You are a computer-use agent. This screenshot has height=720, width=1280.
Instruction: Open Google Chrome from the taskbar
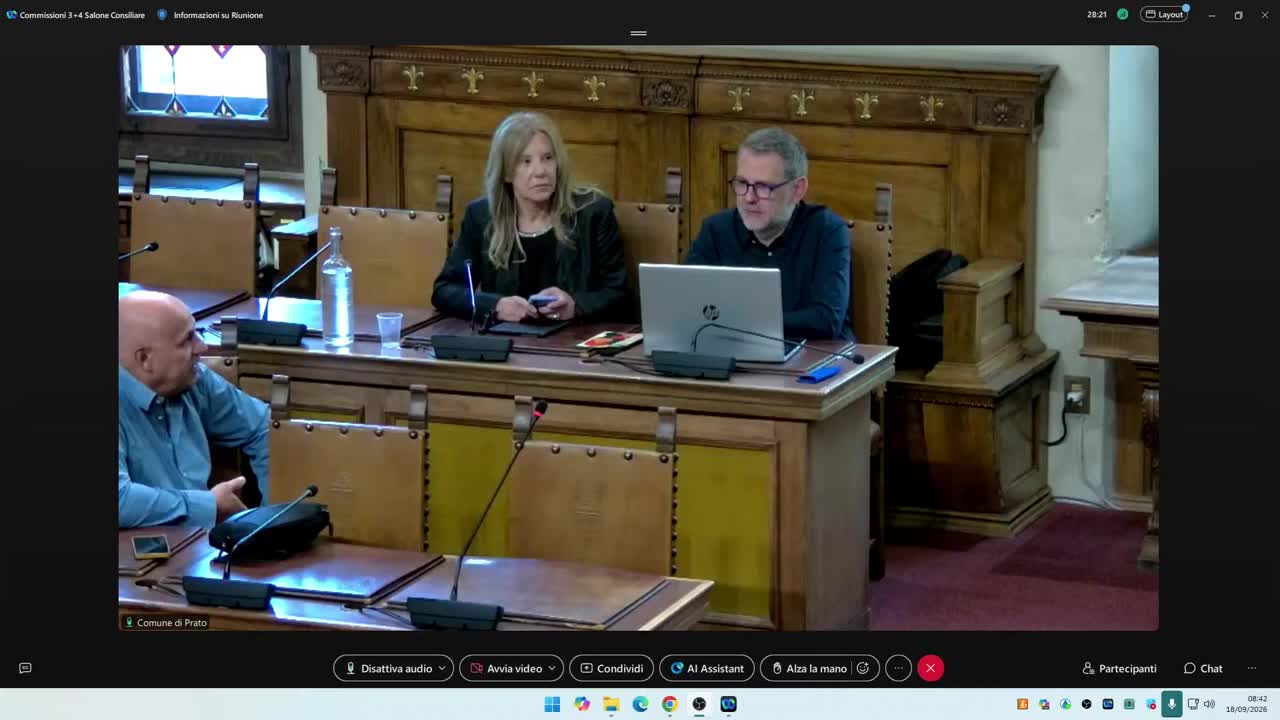click(x=670, y=704)
